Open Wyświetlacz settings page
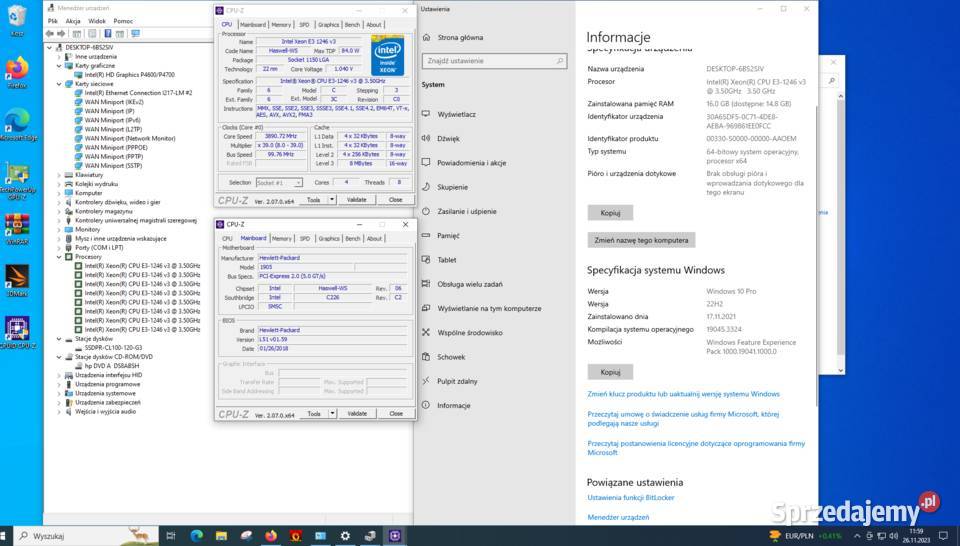Screen dimensions: 960x546 pyautogui.click(x=456, y=114)
